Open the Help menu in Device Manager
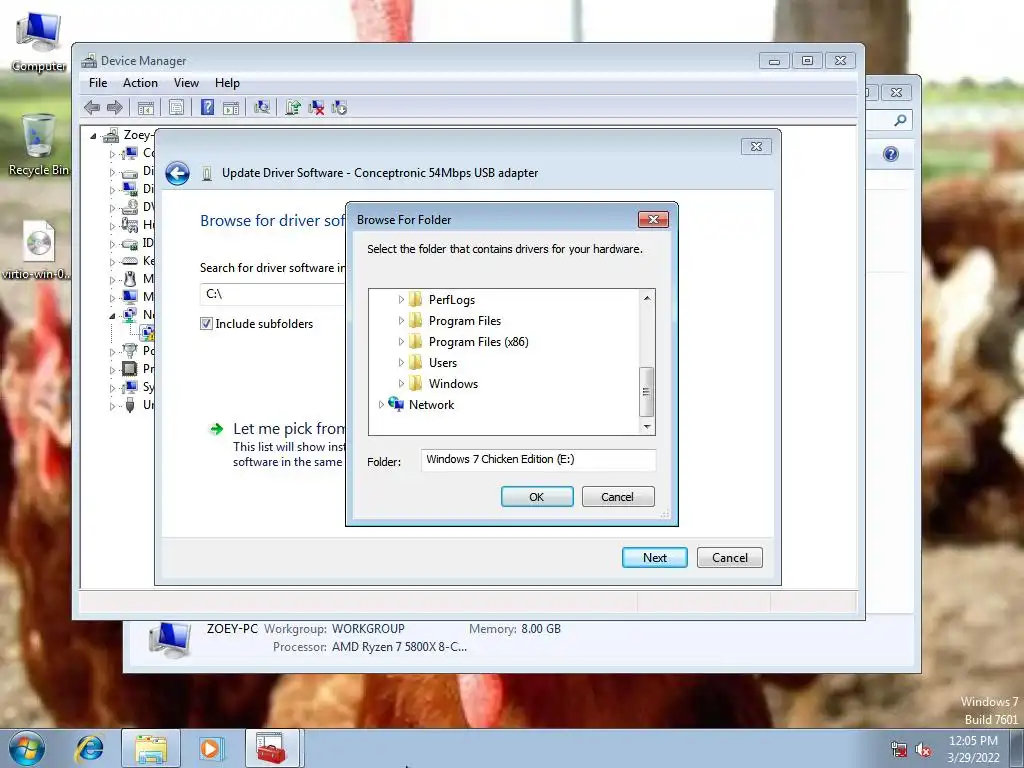Screen dimensions: 1024x768 [x=227, y=83]
